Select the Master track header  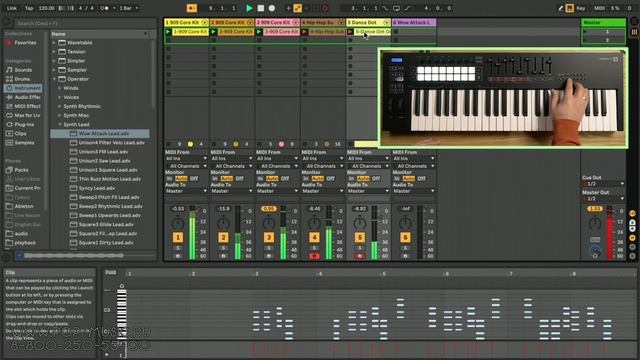pos(603,22)
